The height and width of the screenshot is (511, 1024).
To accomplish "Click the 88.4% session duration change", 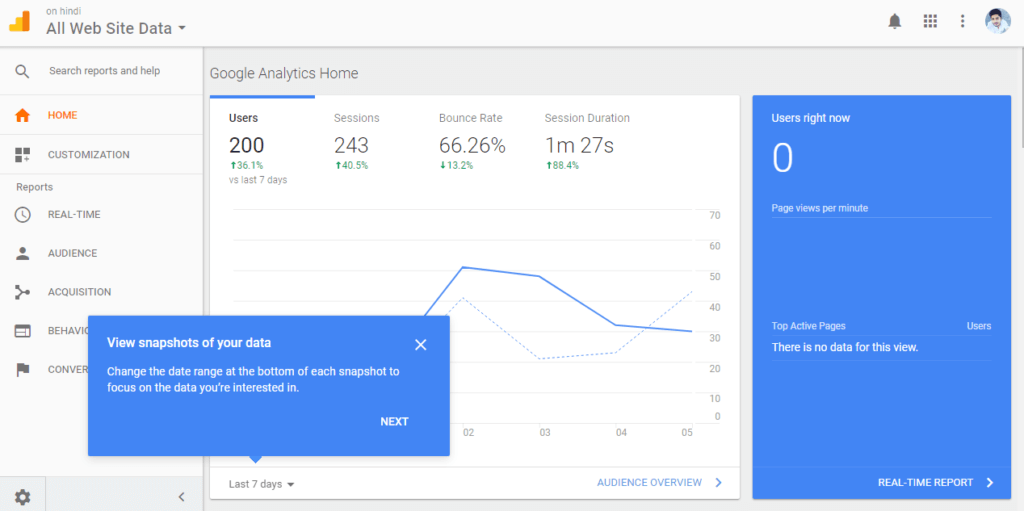I will point(562,165).
